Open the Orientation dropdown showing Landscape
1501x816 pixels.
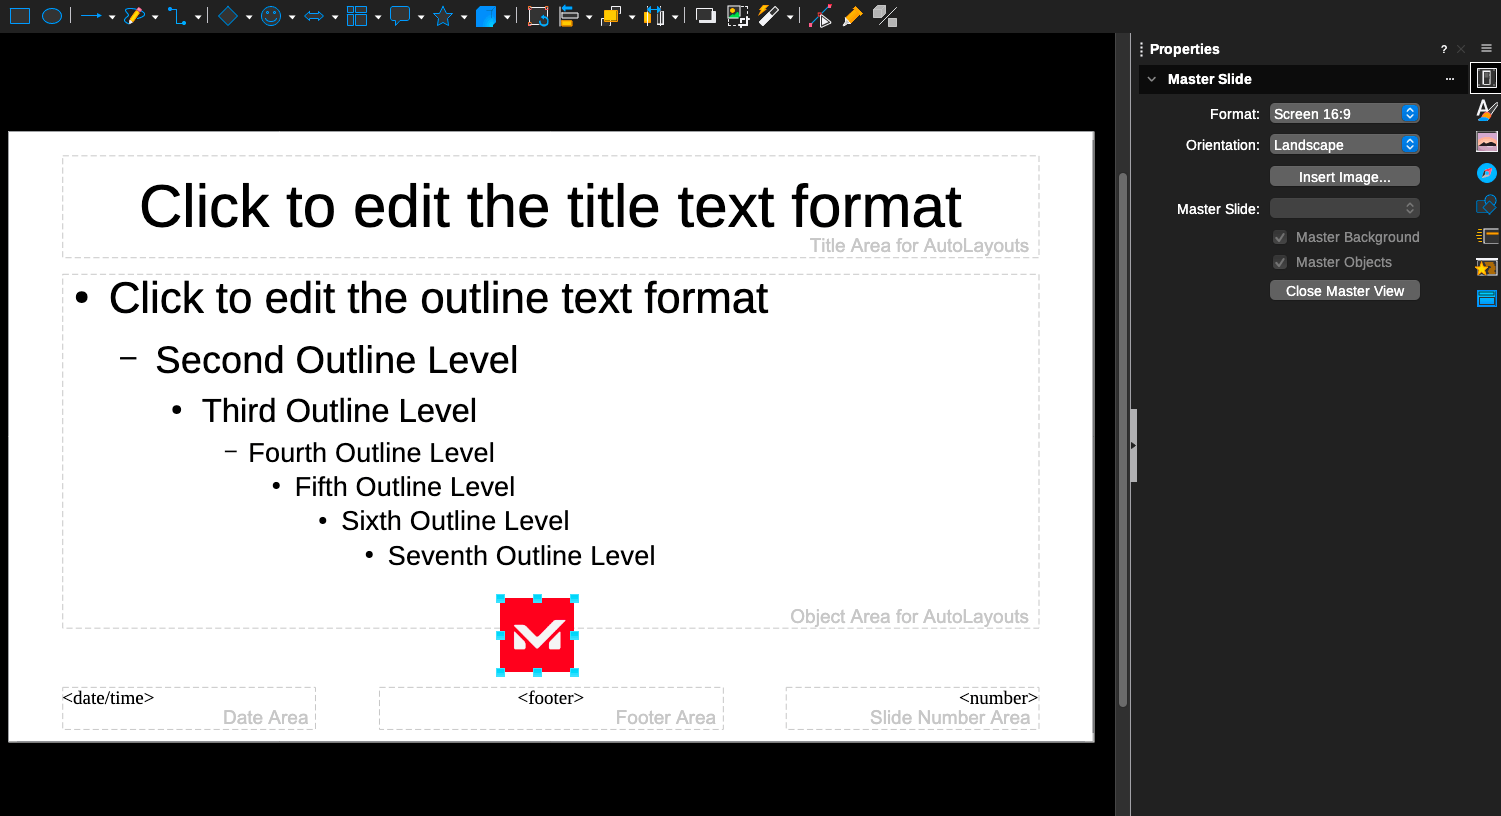tap(1344, 145)
